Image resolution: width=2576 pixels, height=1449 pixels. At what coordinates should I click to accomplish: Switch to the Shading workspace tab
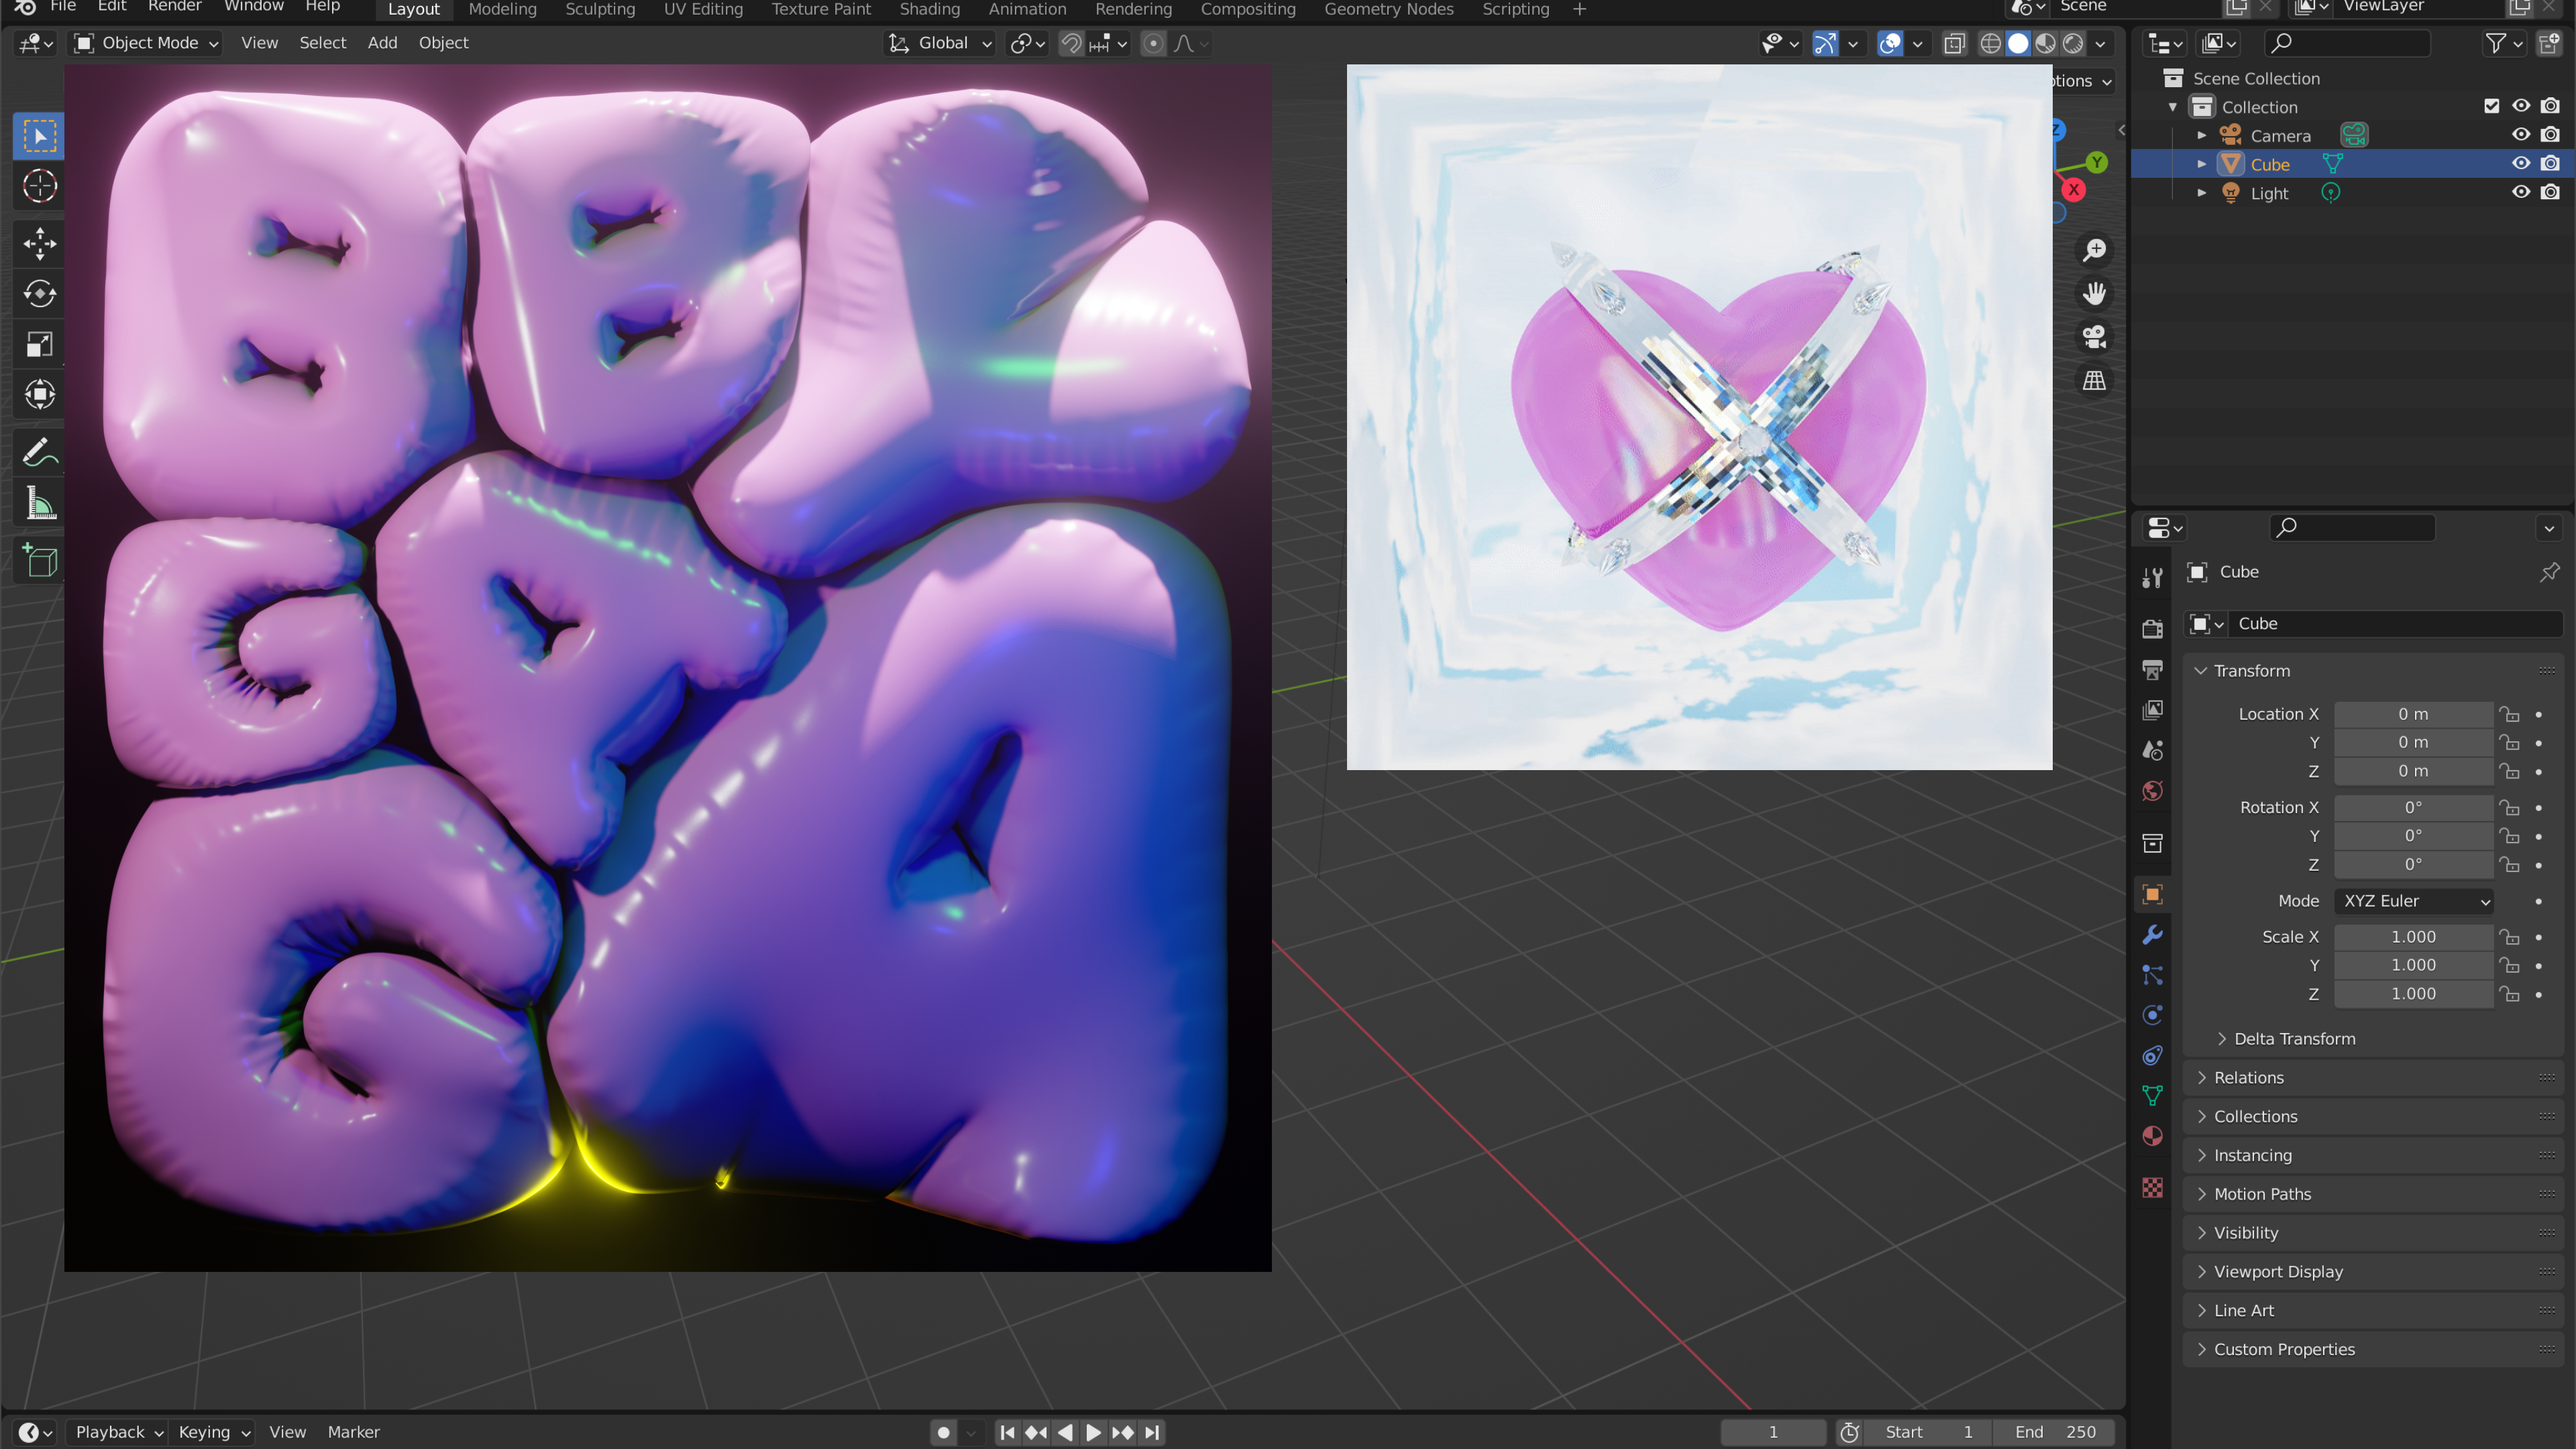[x=929, y=9]
